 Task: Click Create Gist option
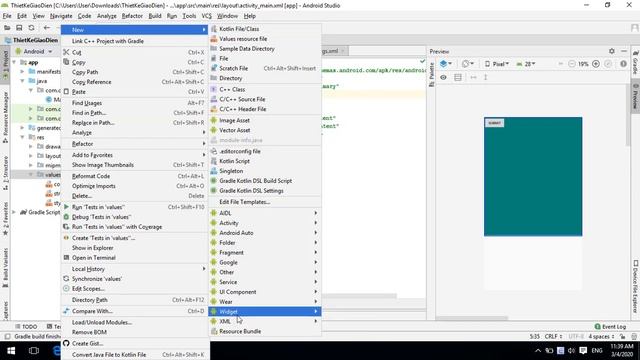click(134, 343)
